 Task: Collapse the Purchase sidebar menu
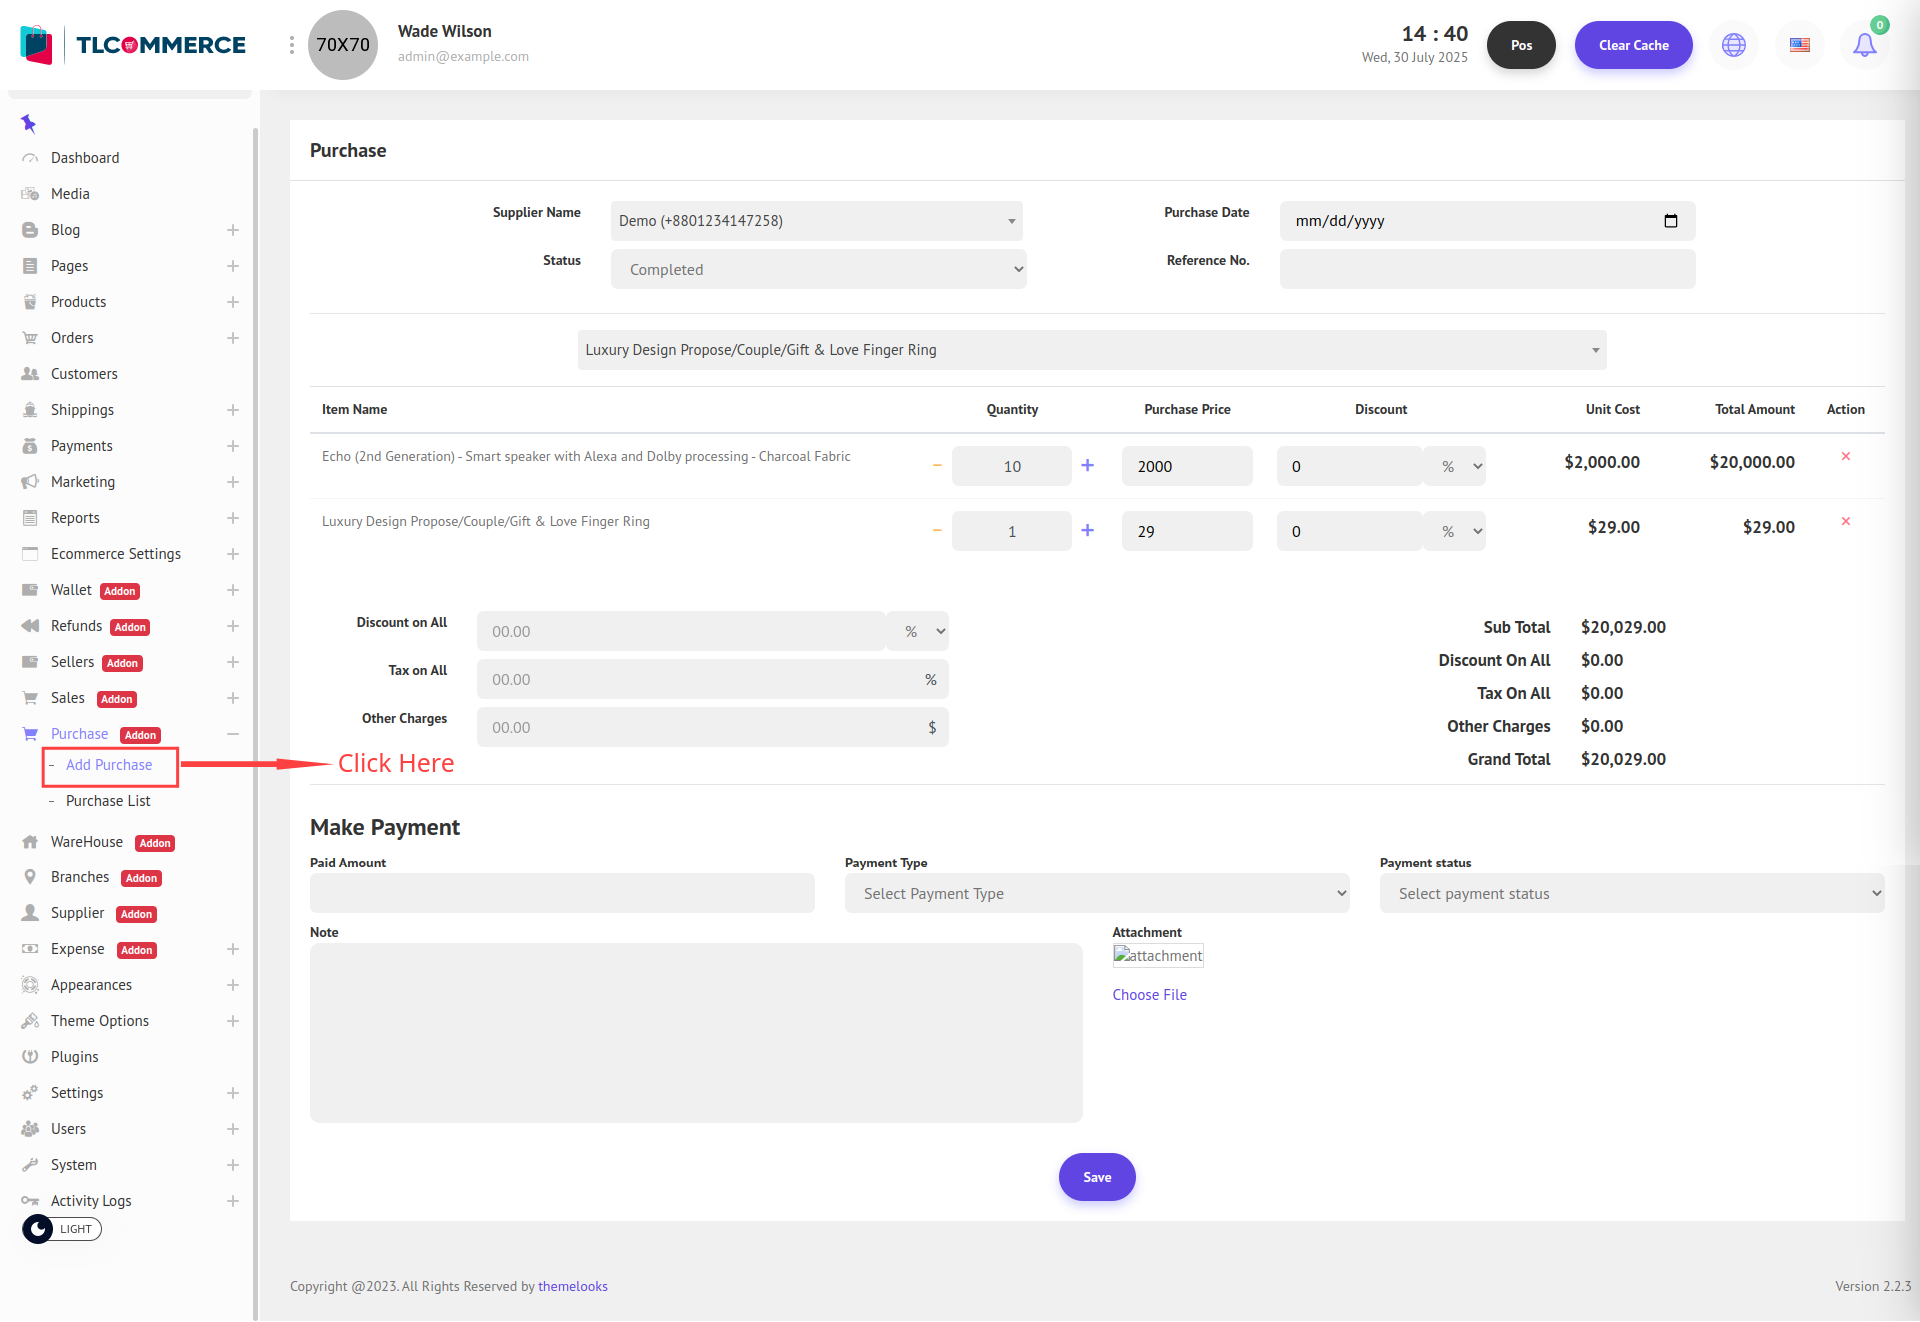(232, 734)
